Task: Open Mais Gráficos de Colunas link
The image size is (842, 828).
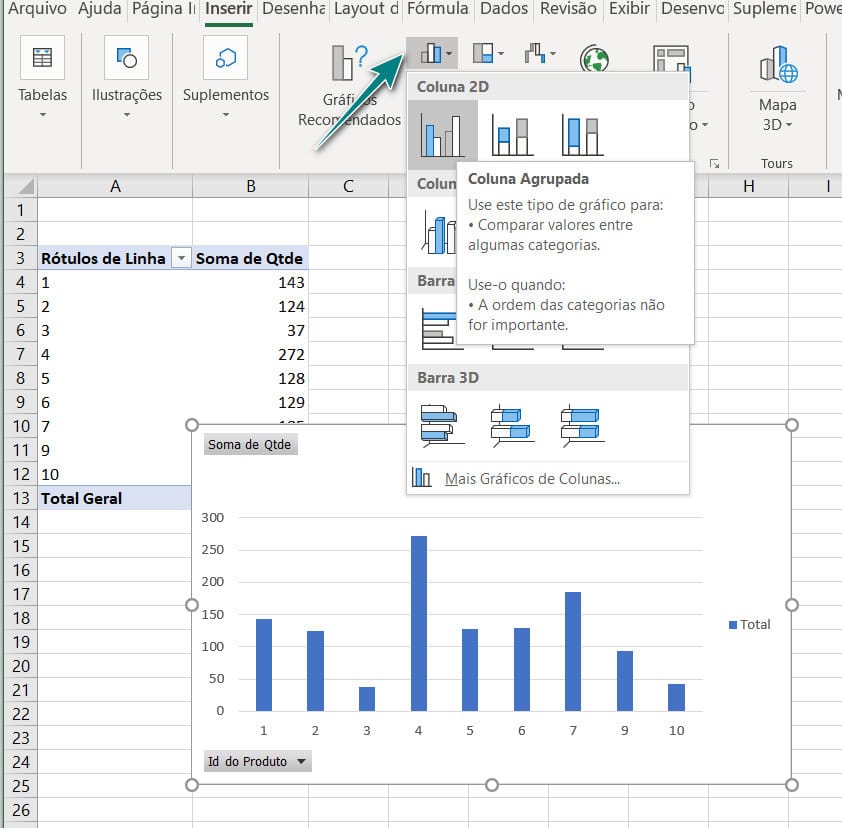Action: (x=532, y=478)
